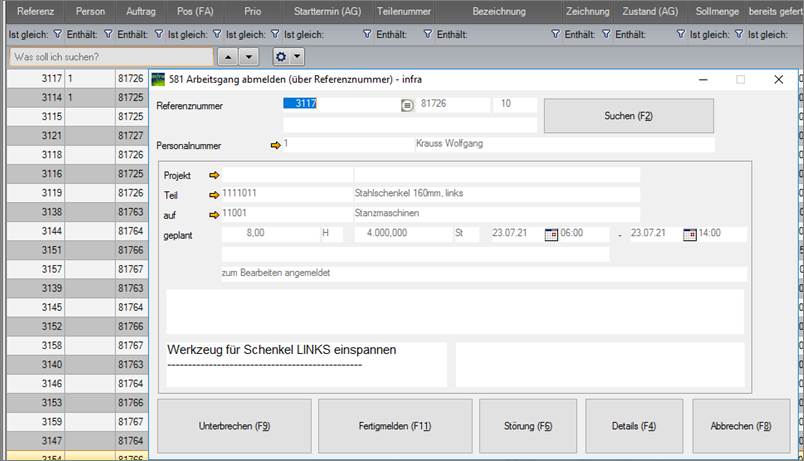Click search previous up arrow button
The image size is (804, 461).
(x=227, y=57)
